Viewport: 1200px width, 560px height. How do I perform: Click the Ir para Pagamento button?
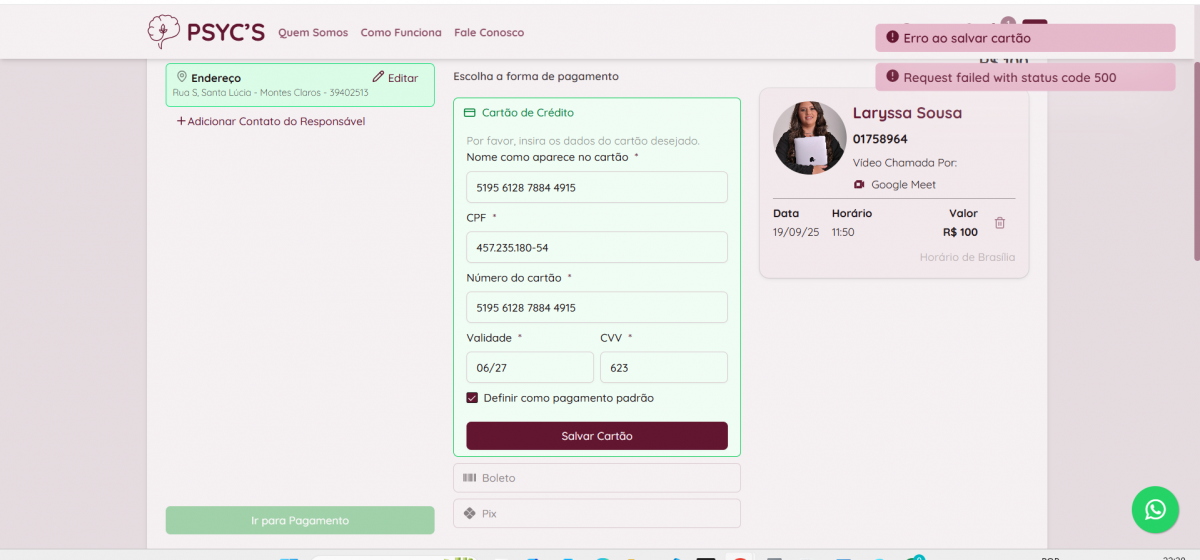tap(300, 520)
